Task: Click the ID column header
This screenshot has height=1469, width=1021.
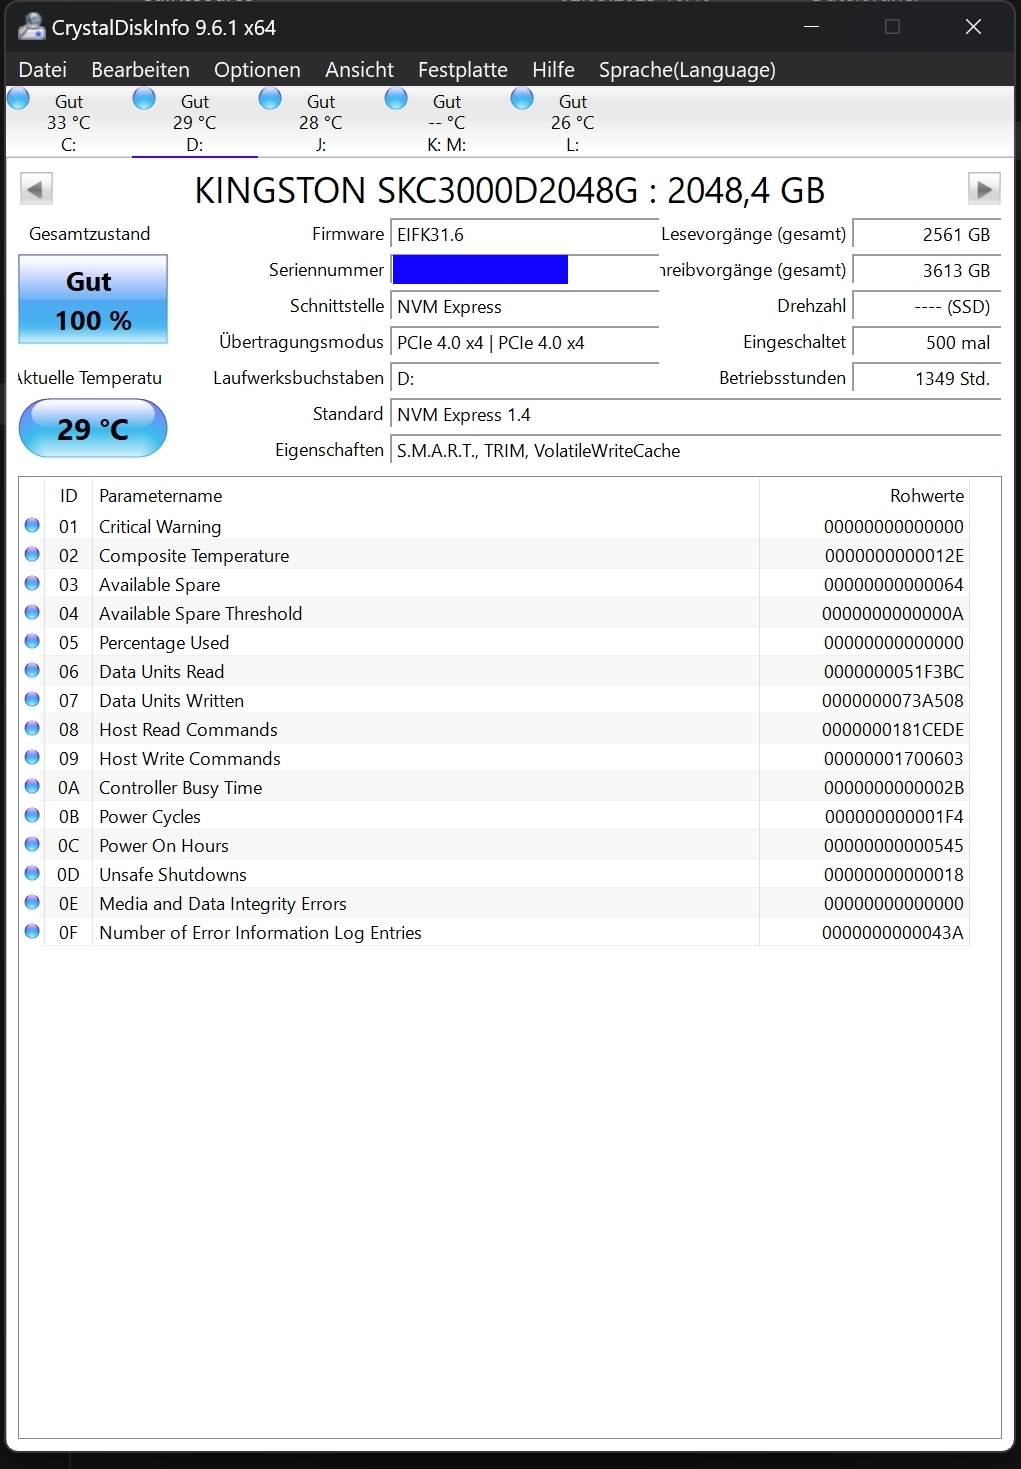Action: pyautogui.click(x=68, y=496)
